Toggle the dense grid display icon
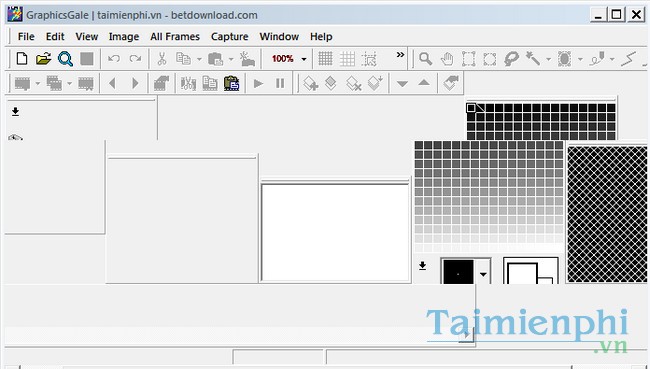This screenshot has width=650, height=369. pos(325,59)
